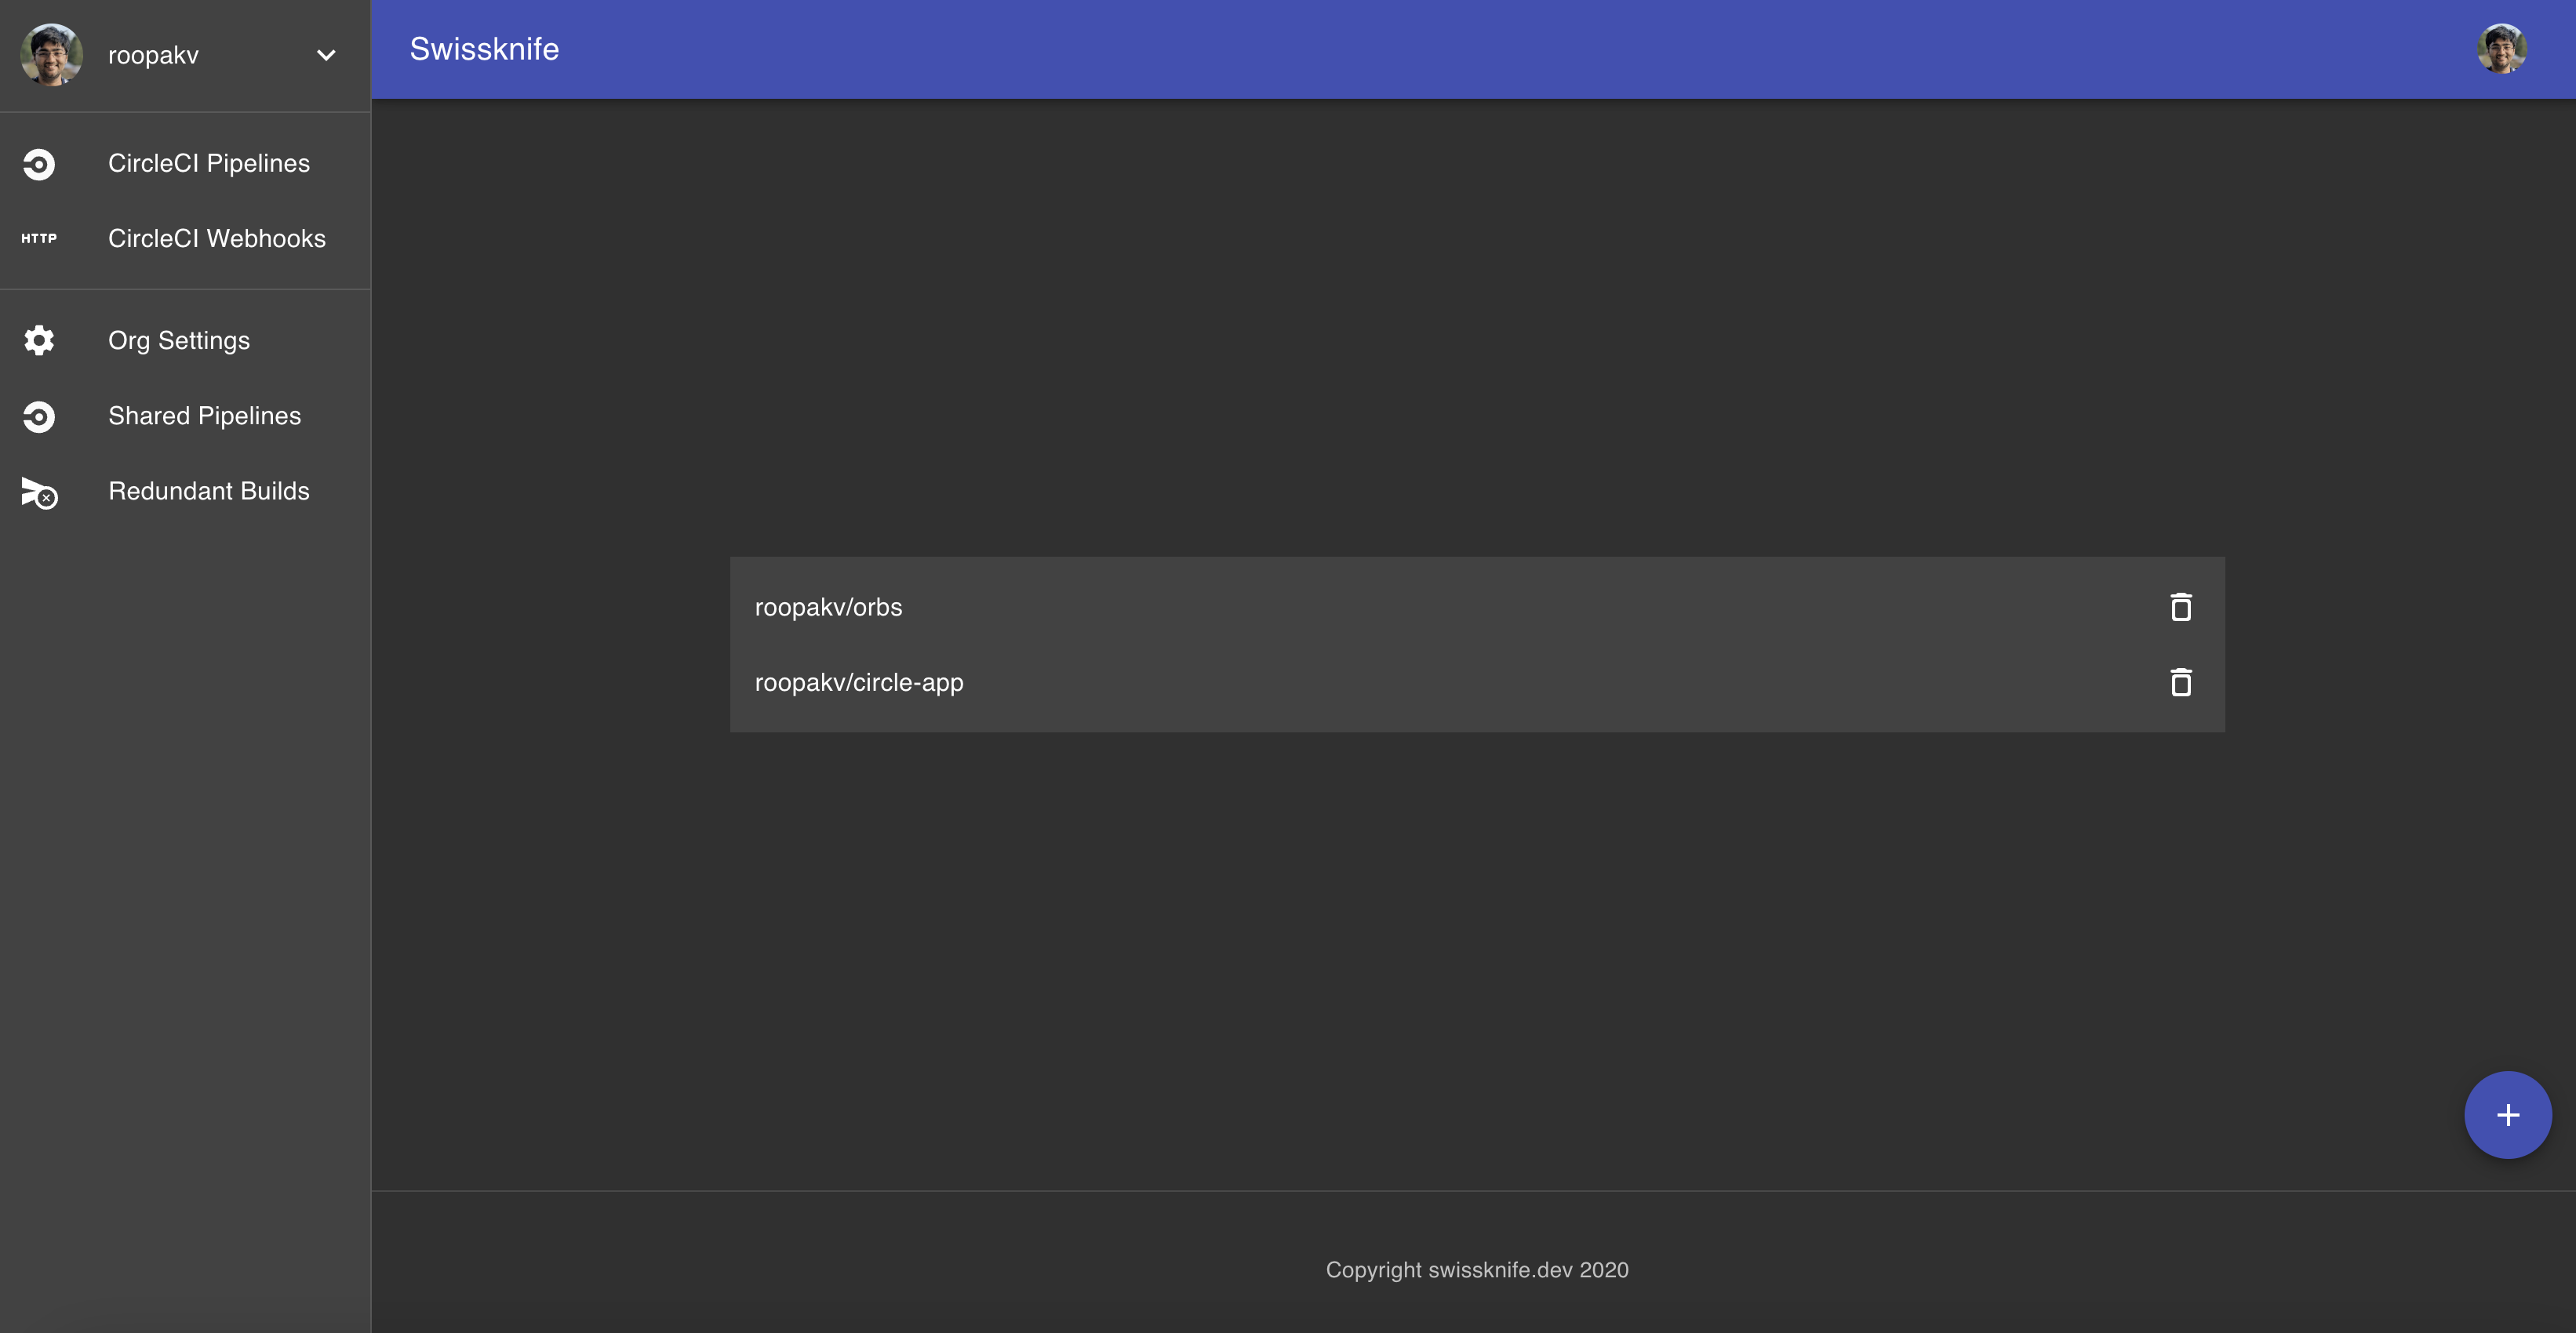Go to CircleCI Webhooks page

pos(217,239)
